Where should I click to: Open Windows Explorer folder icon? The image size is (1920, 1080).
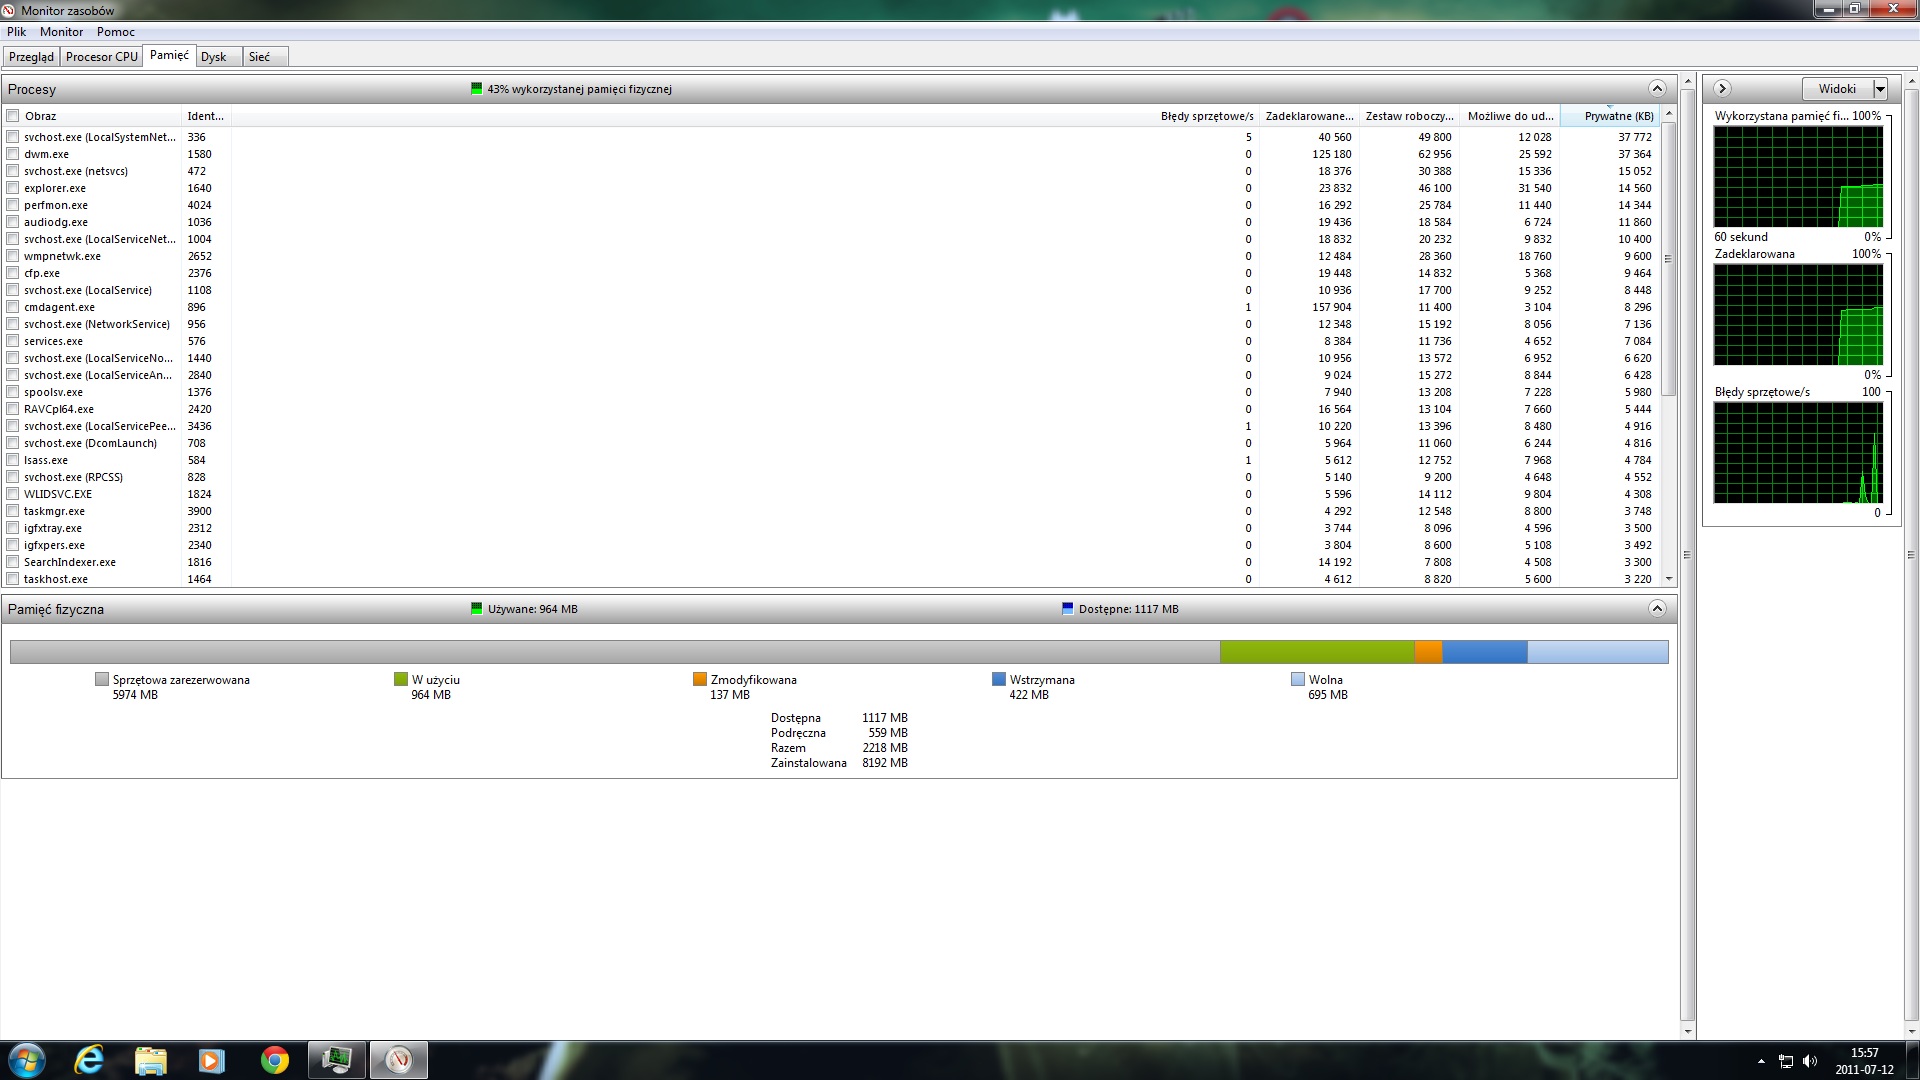pyautogui.click(x=150, y=1060)
